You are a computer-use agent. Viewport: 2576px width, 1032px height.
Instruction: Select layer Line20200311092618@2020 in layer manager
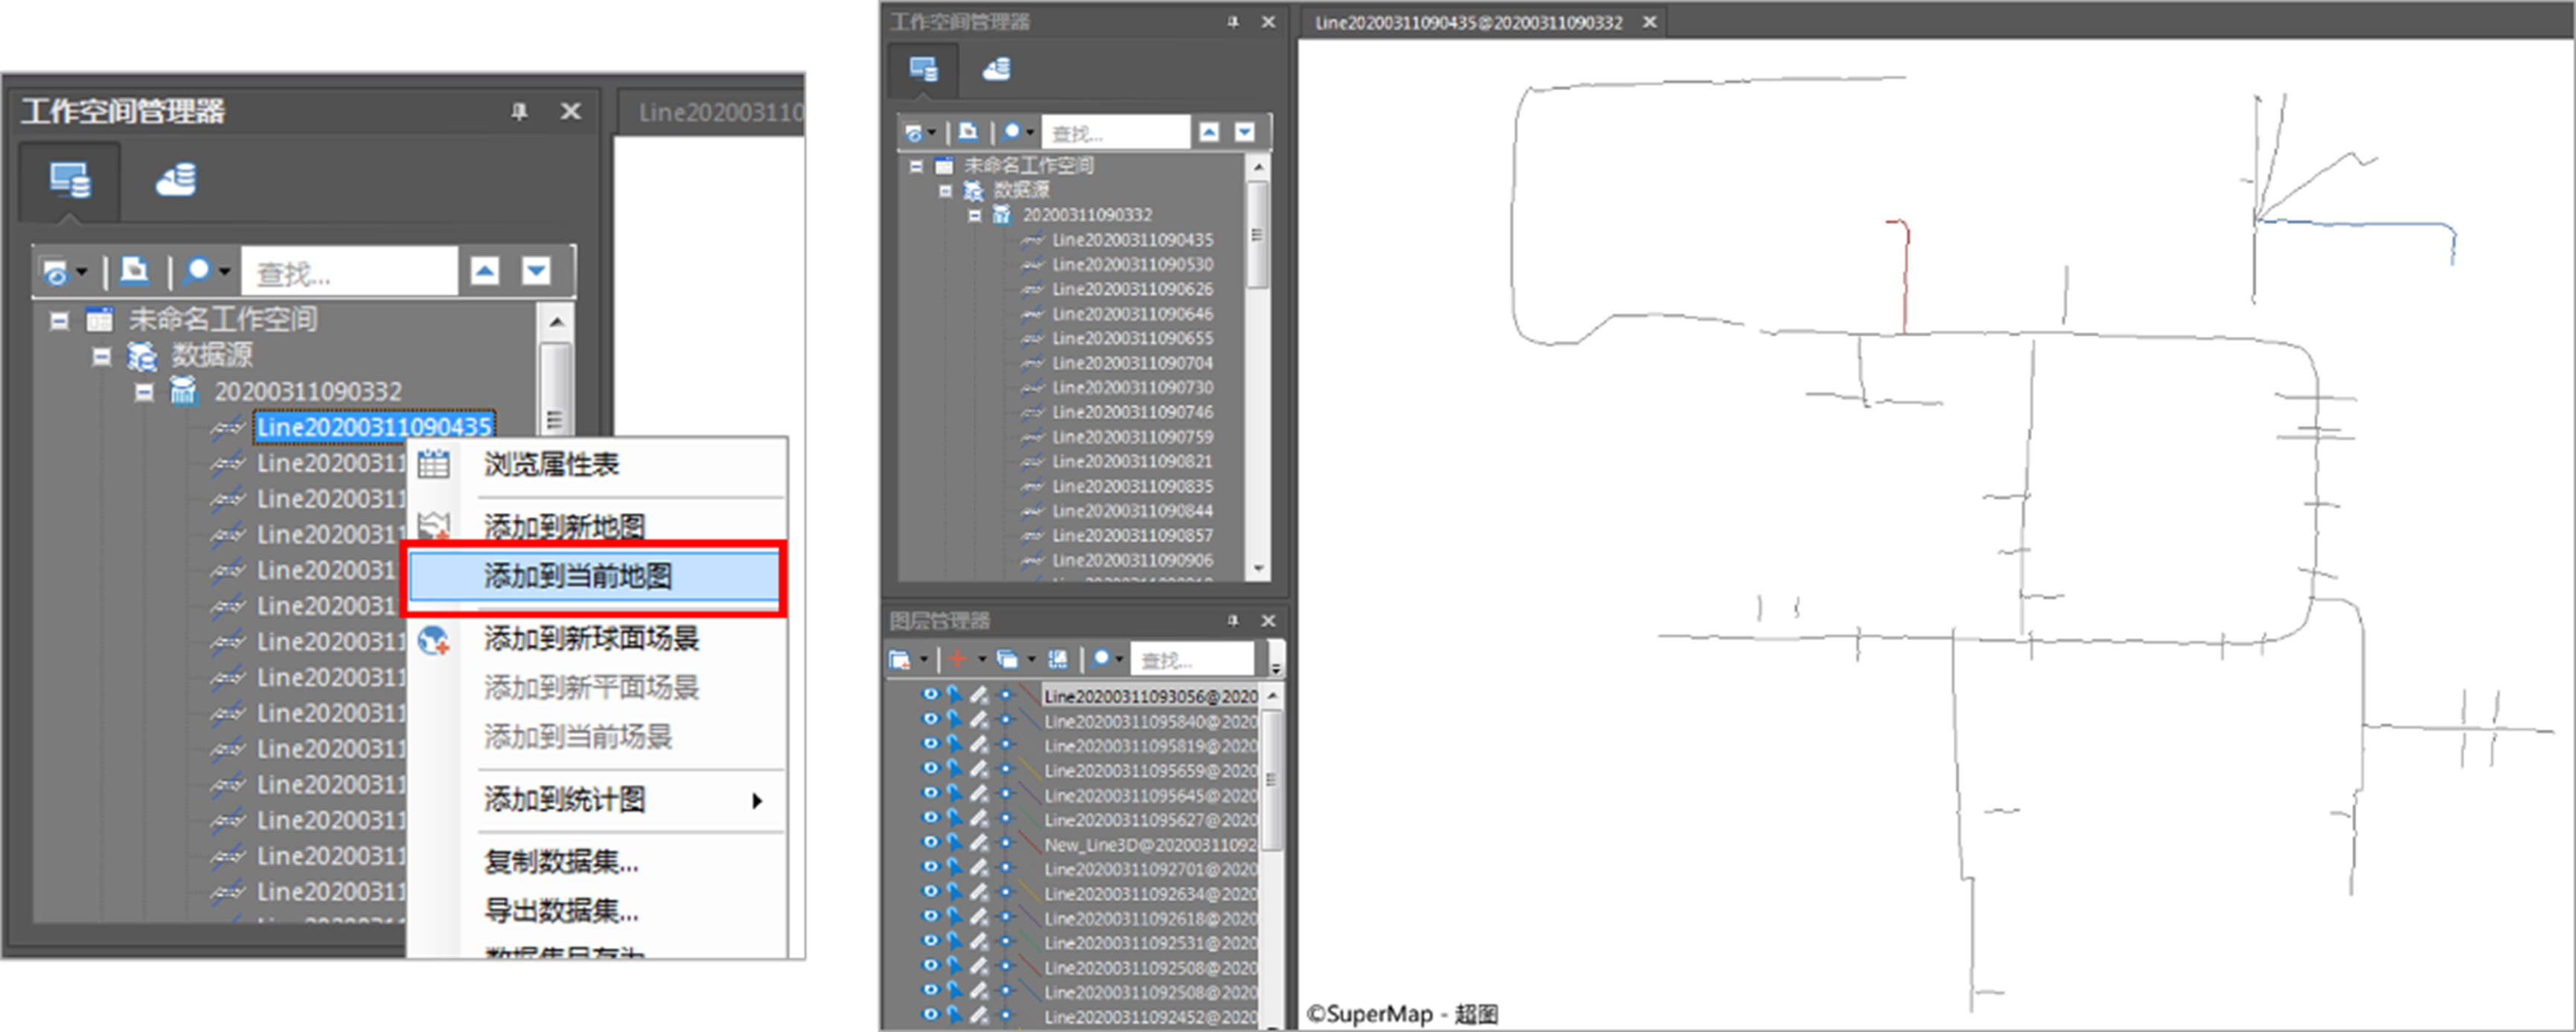(1150, 917)
